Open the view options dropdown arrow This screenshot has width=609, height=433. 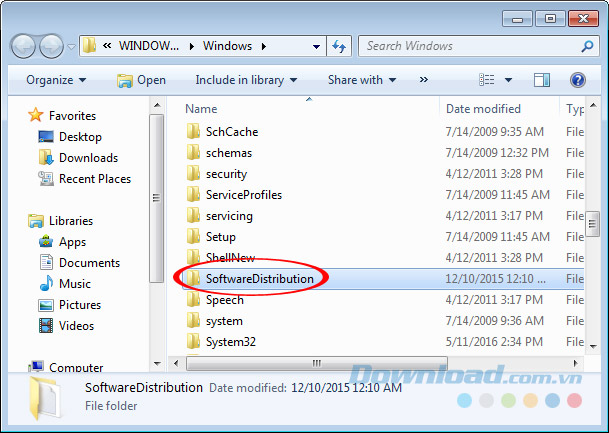point(508,80)
